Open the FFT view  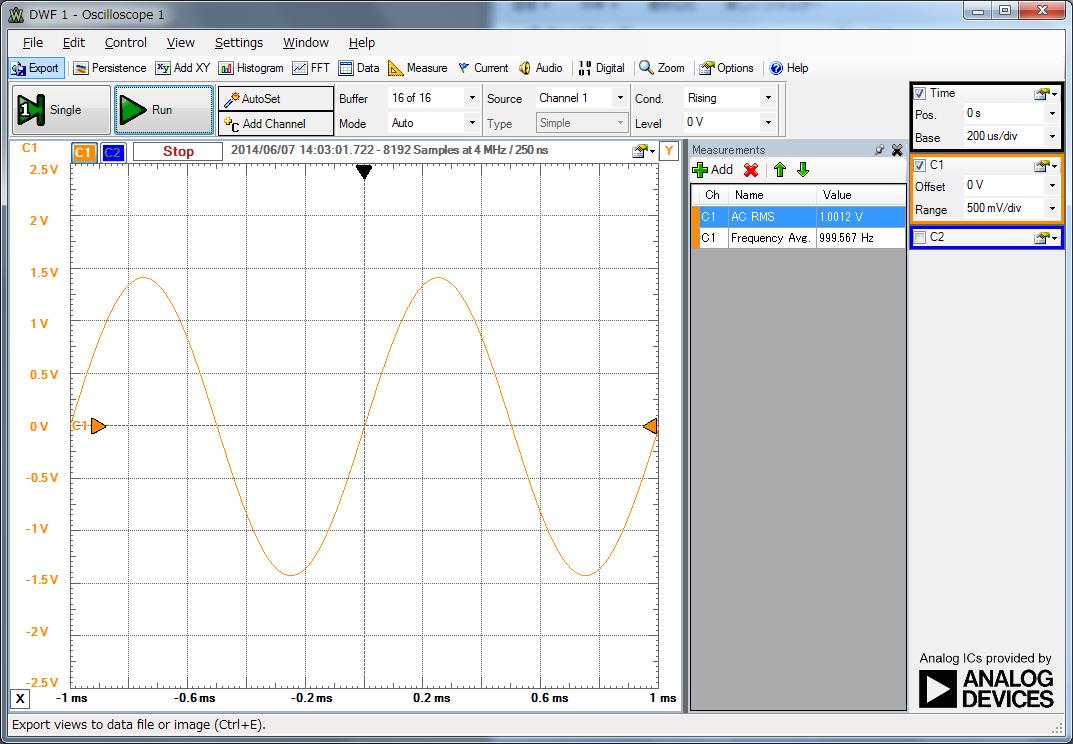coord(311,68)
